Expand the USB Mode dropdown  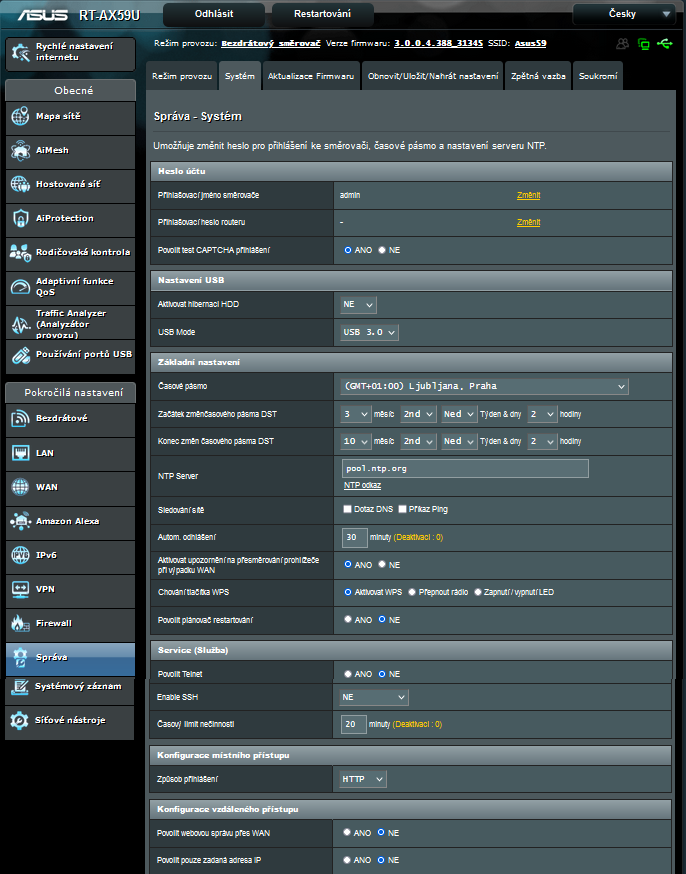coord(369,332)
